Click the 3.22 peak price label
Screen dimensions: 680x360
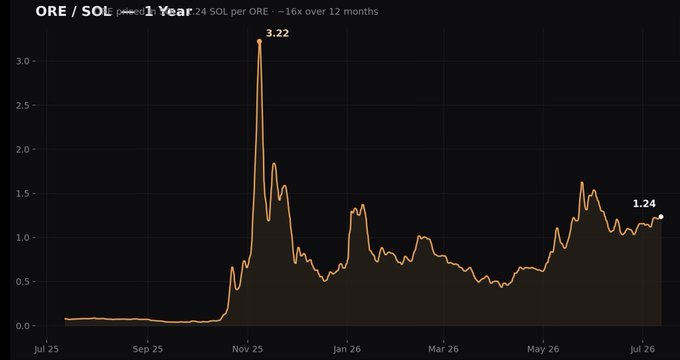[x=277, y=33]
